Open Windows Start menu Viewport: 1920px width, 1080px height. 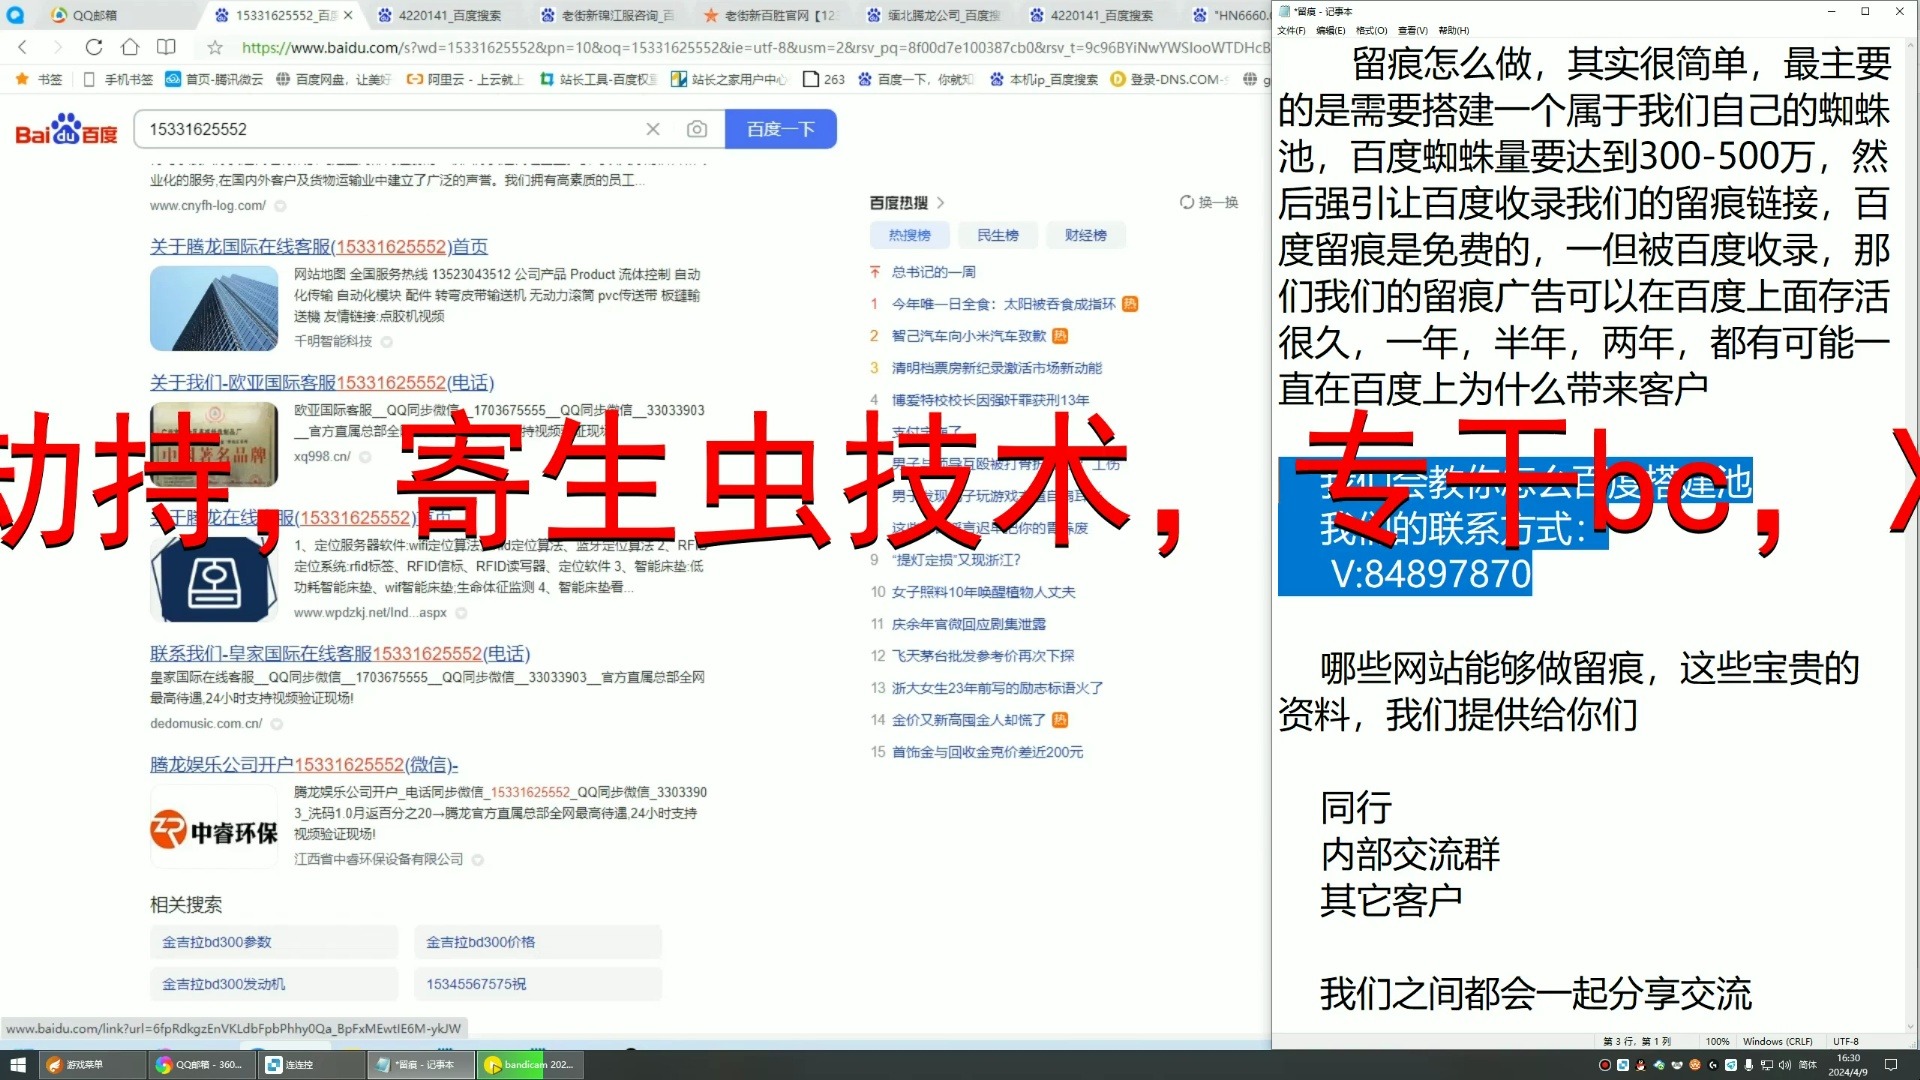point(17,1065)
